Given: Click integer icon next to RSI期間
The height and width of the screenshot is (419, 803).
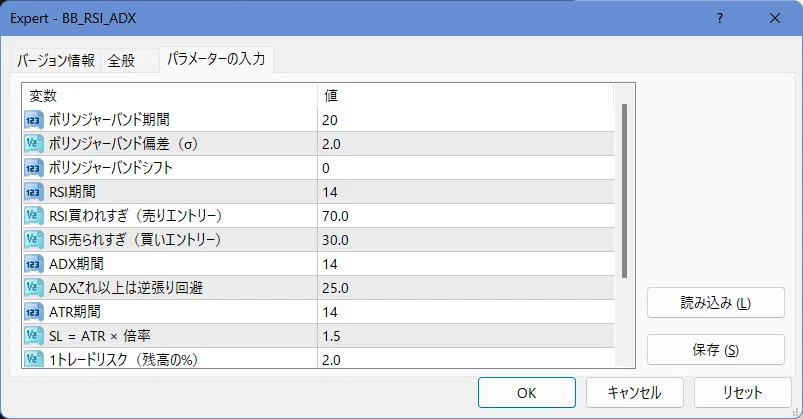Looking at the screenshot, I should (33, 192).
